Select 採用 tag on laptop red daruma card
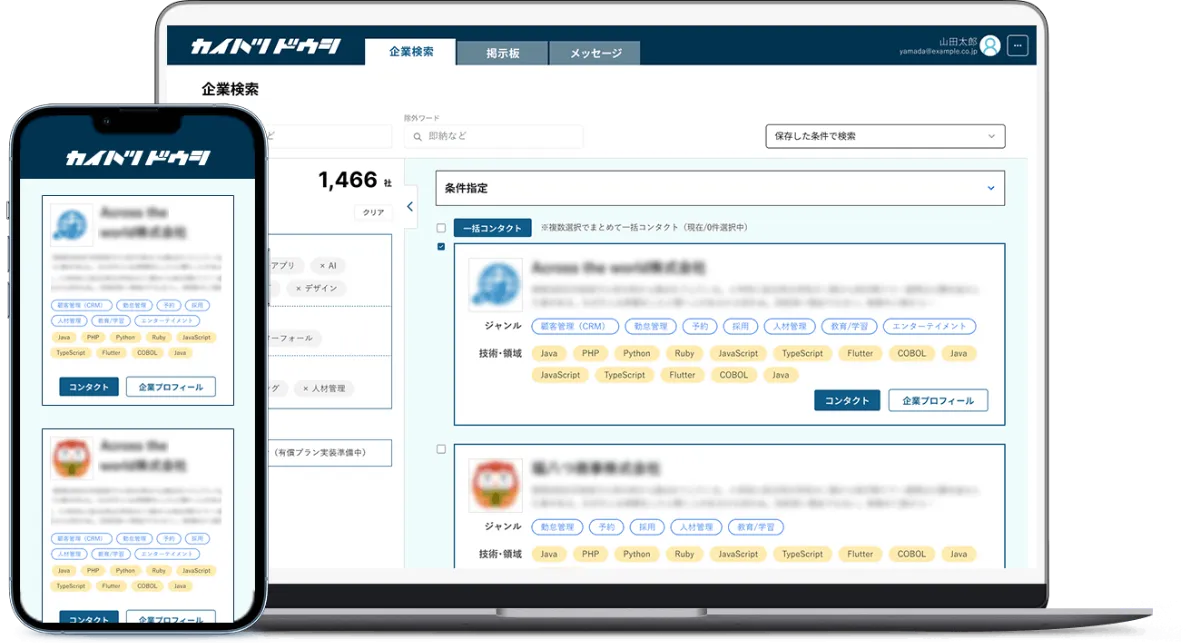The width and height of the screenshot is (1200, 643). (x=647, y=527)
